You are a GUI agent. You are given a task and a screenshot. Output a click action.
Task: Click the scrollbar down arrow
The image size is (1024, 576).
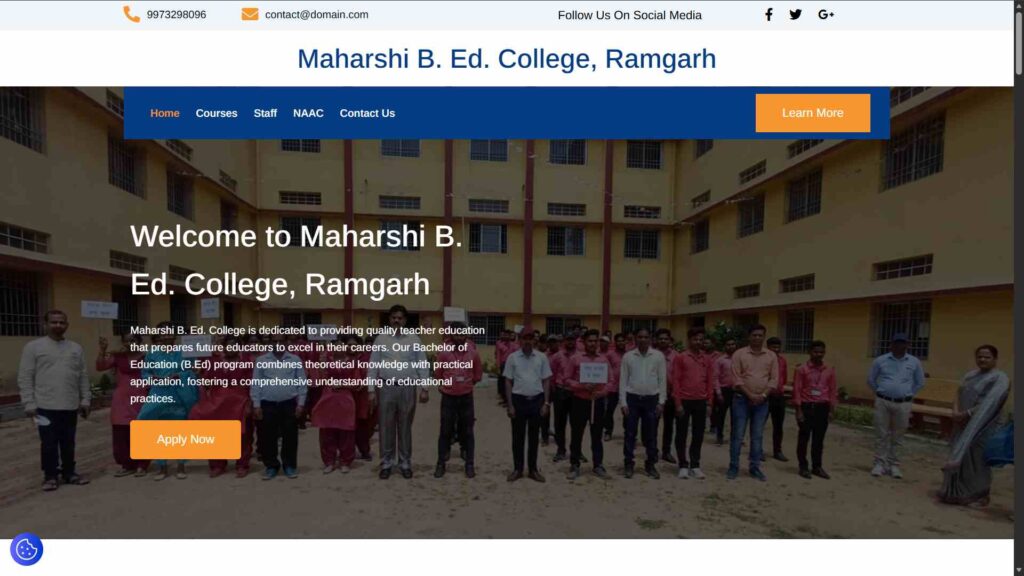1018,570
